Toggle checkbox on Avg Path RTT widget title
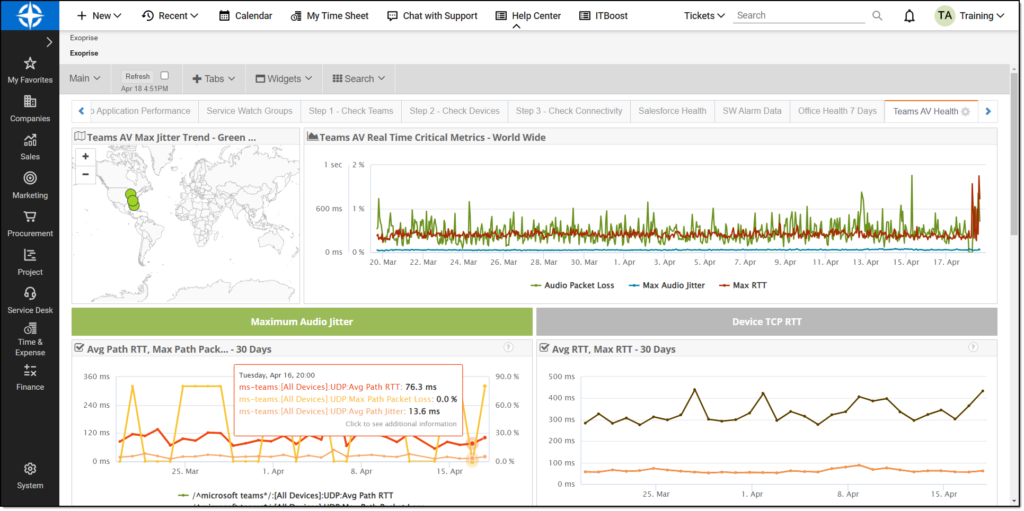 click(79, 348)
